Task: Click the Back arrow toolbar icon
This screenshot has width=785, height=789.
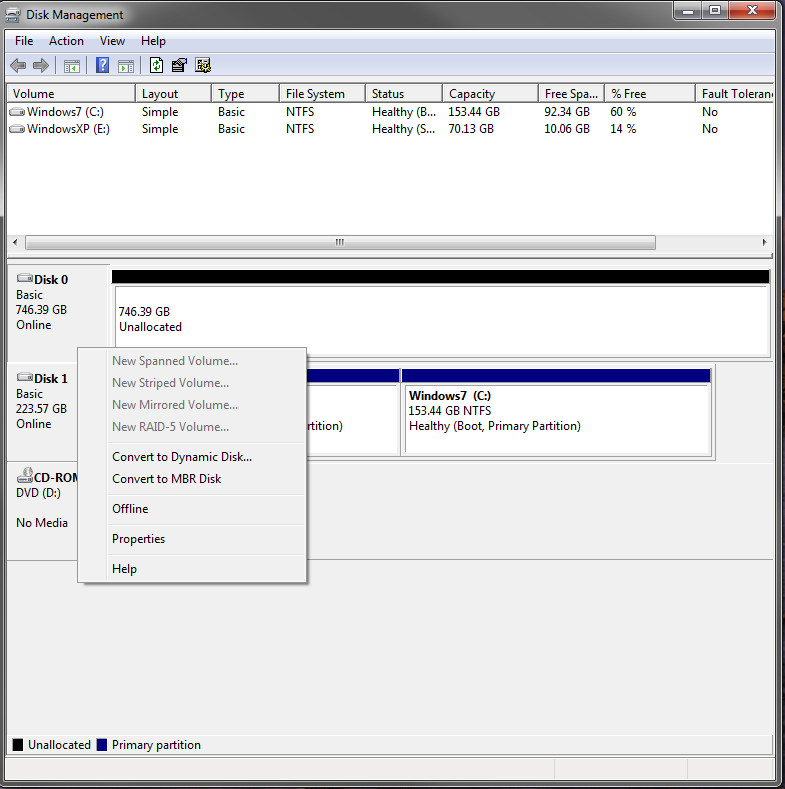Action: point(19,65)
